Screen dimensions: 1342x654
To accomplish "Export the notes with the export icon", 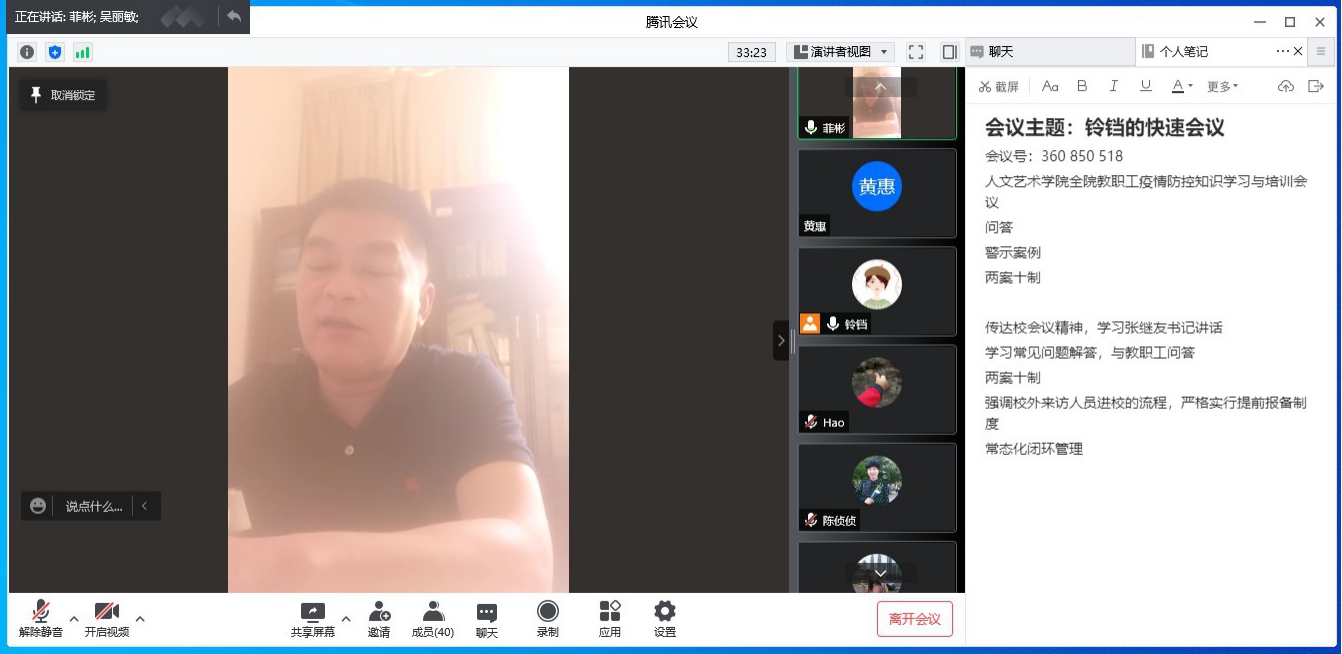I will point(1316,87).
